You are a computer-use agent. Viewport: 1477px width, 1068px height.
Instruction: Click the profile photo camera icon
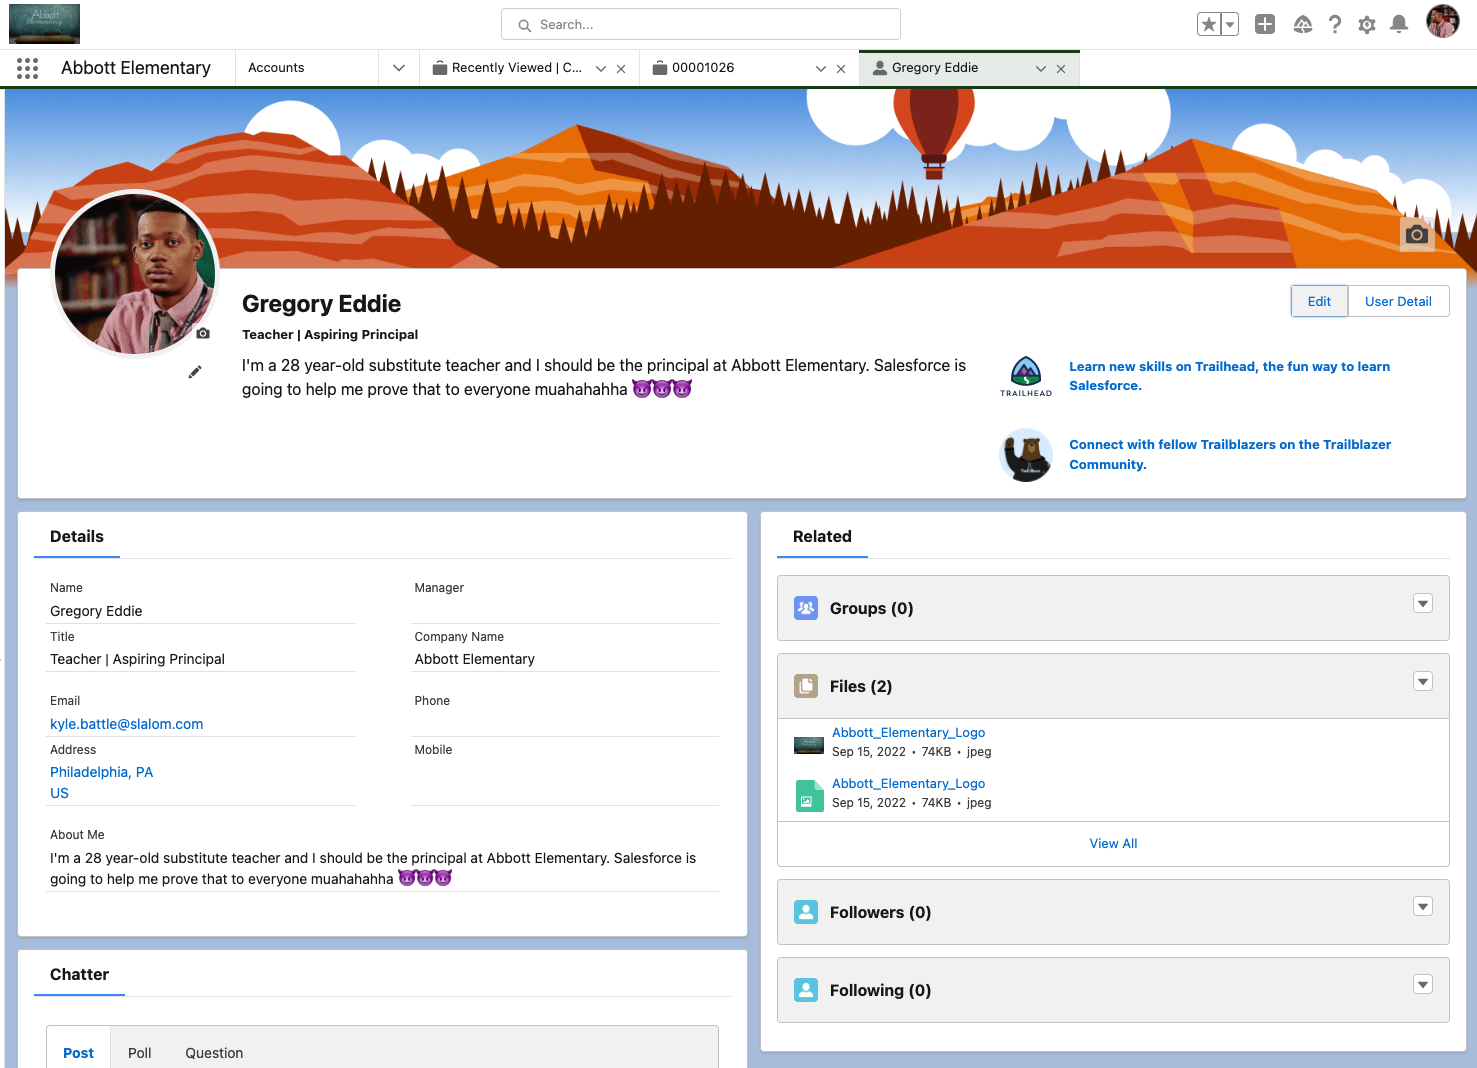(x=203, y=333)
